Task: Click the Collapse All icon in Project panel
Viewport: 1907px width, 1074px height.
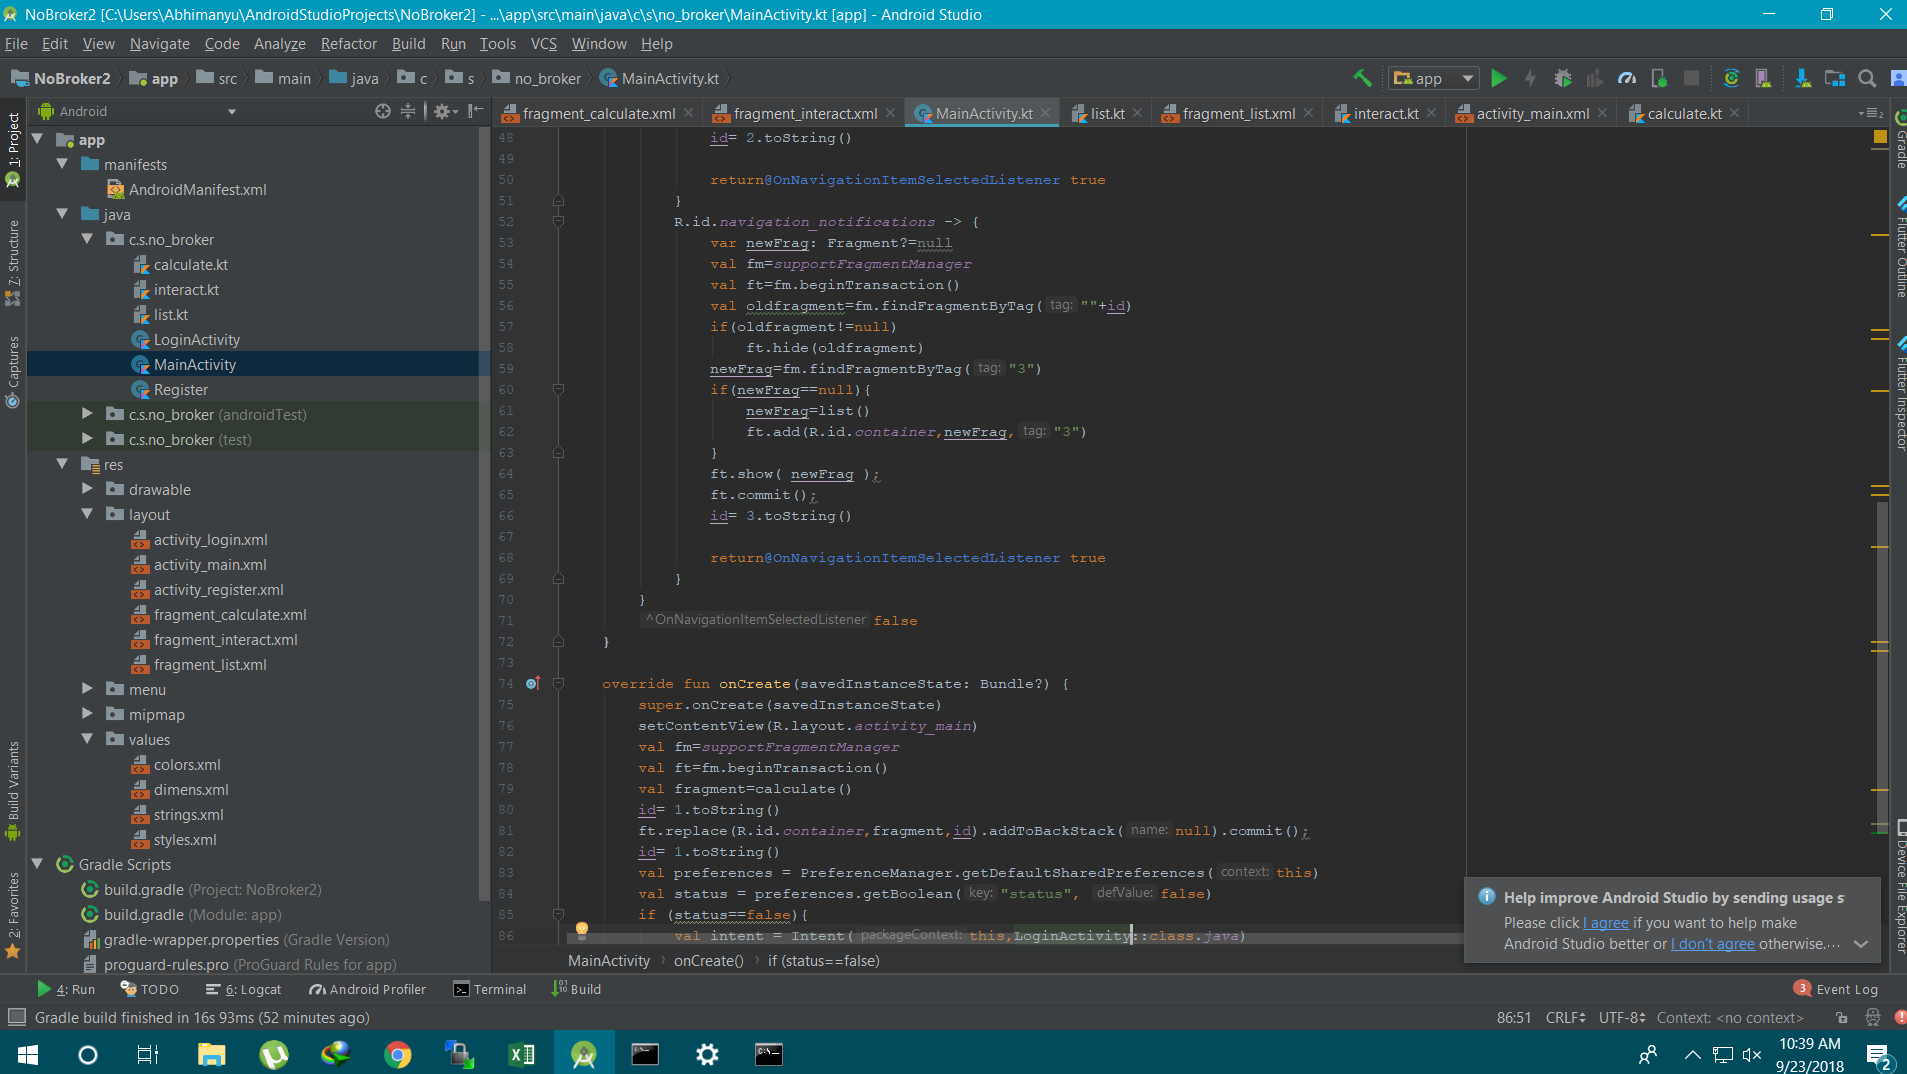Action: coord(408,111)
